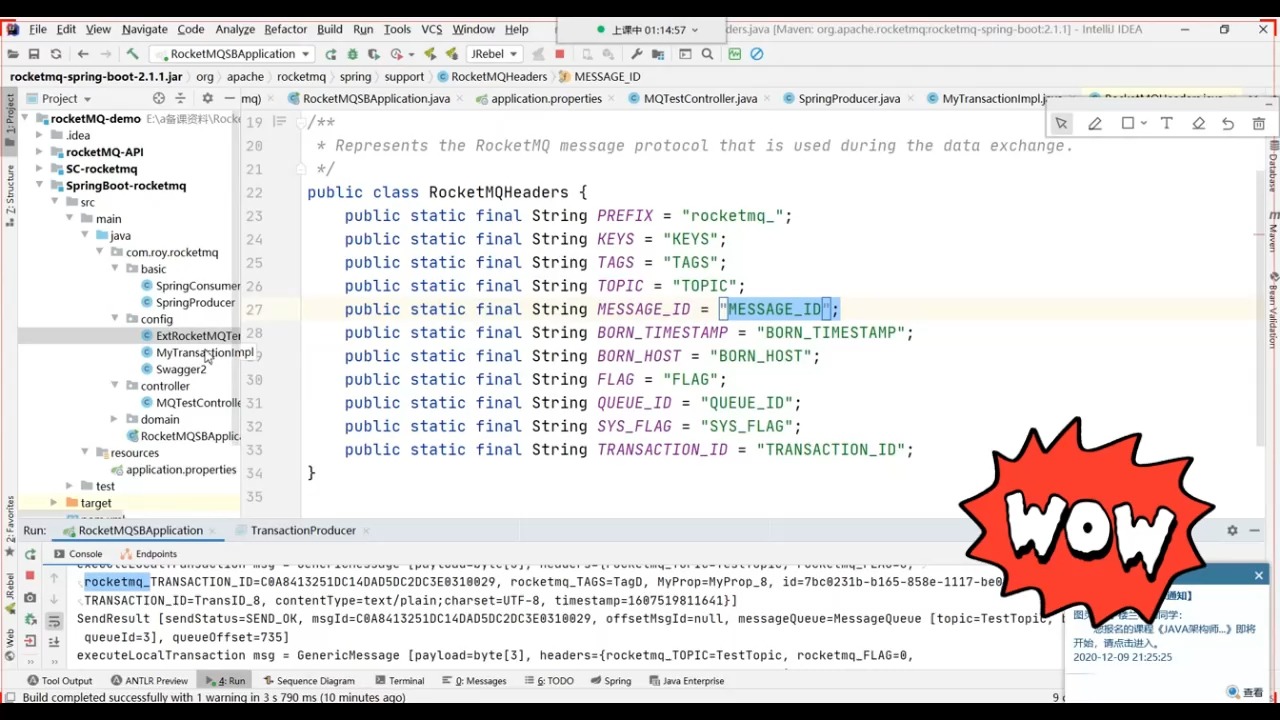Switch to the Console tab
Image resolution: width=1280 pixels, height=720 pixels.
tap(78, 554)
